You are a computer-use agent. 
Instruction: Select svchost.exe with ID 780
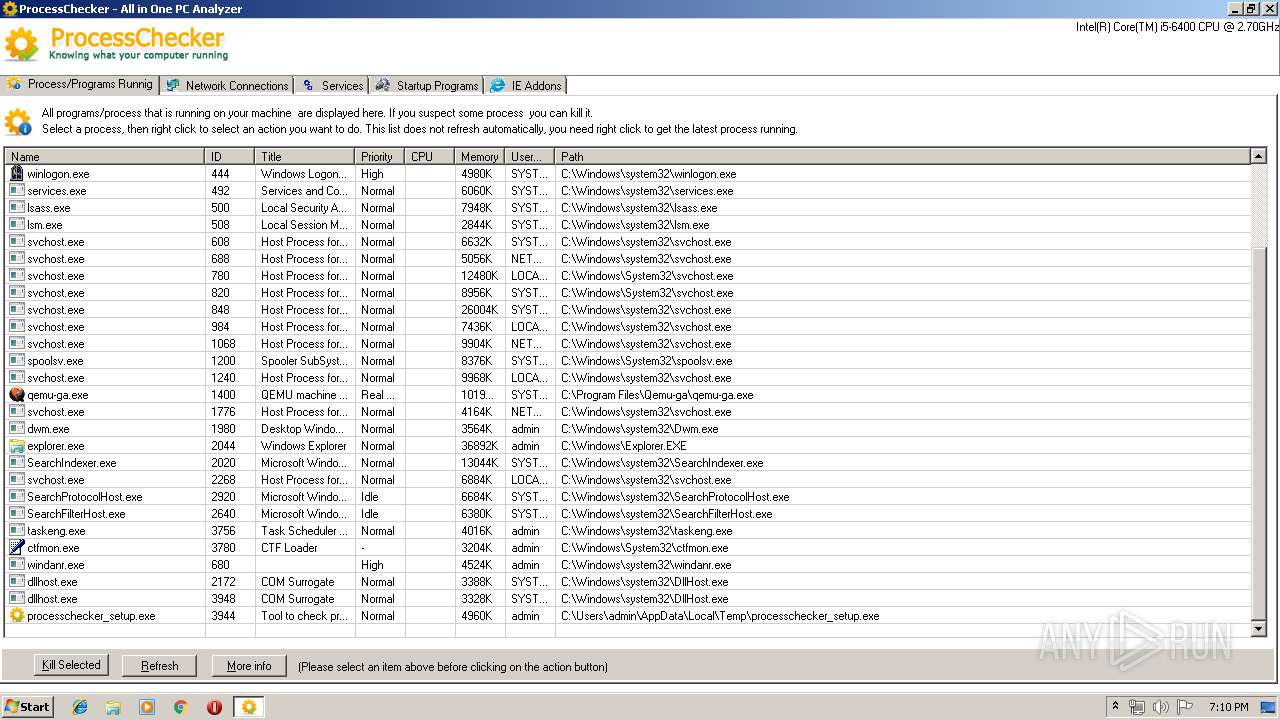(x=628, y=276)
